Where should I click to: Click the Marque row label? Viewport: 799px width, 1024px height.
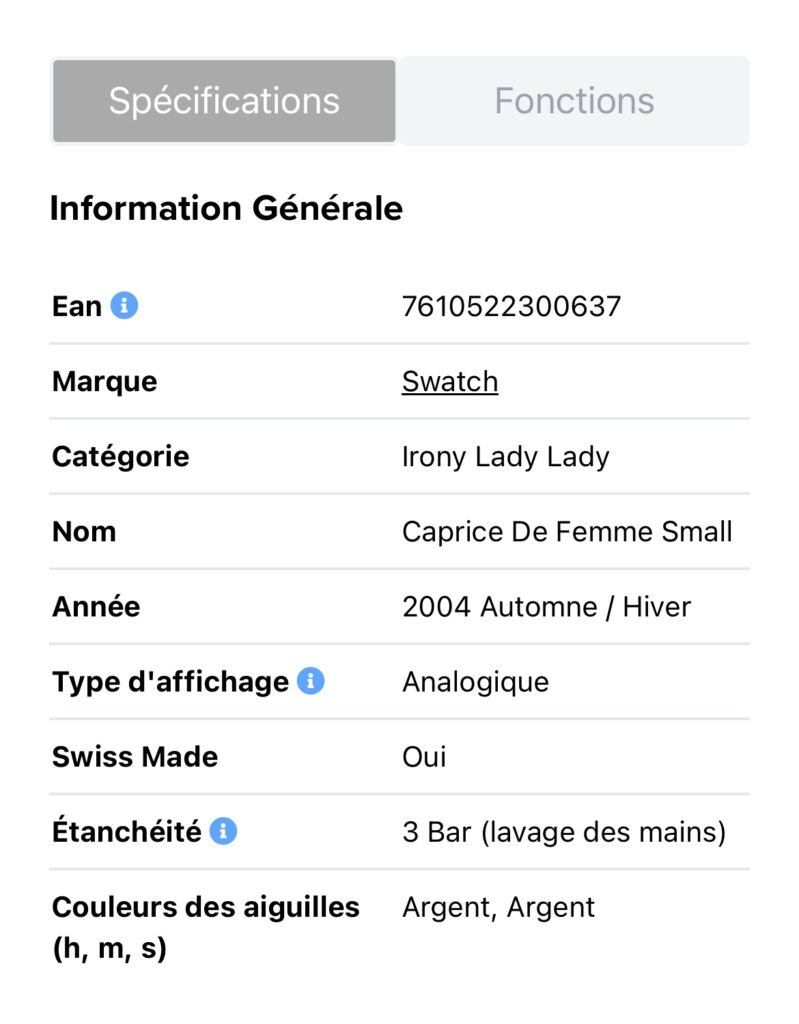(104, 382)
